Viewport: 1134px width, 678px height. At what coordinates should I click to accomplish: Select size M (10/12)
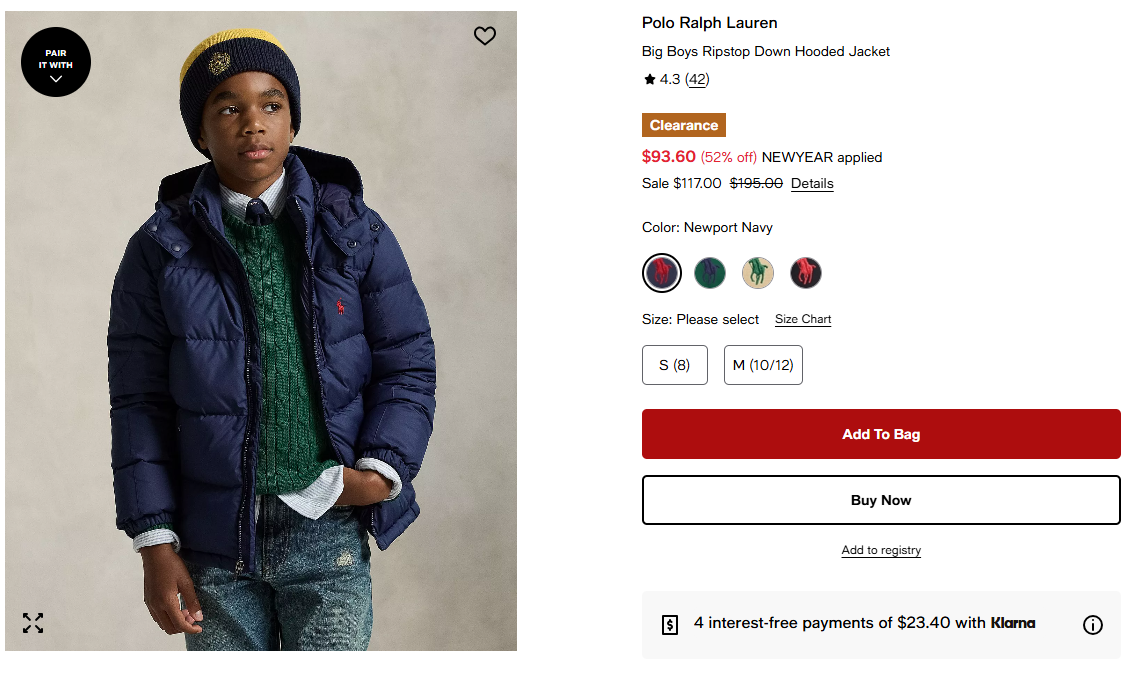point(763,365)
